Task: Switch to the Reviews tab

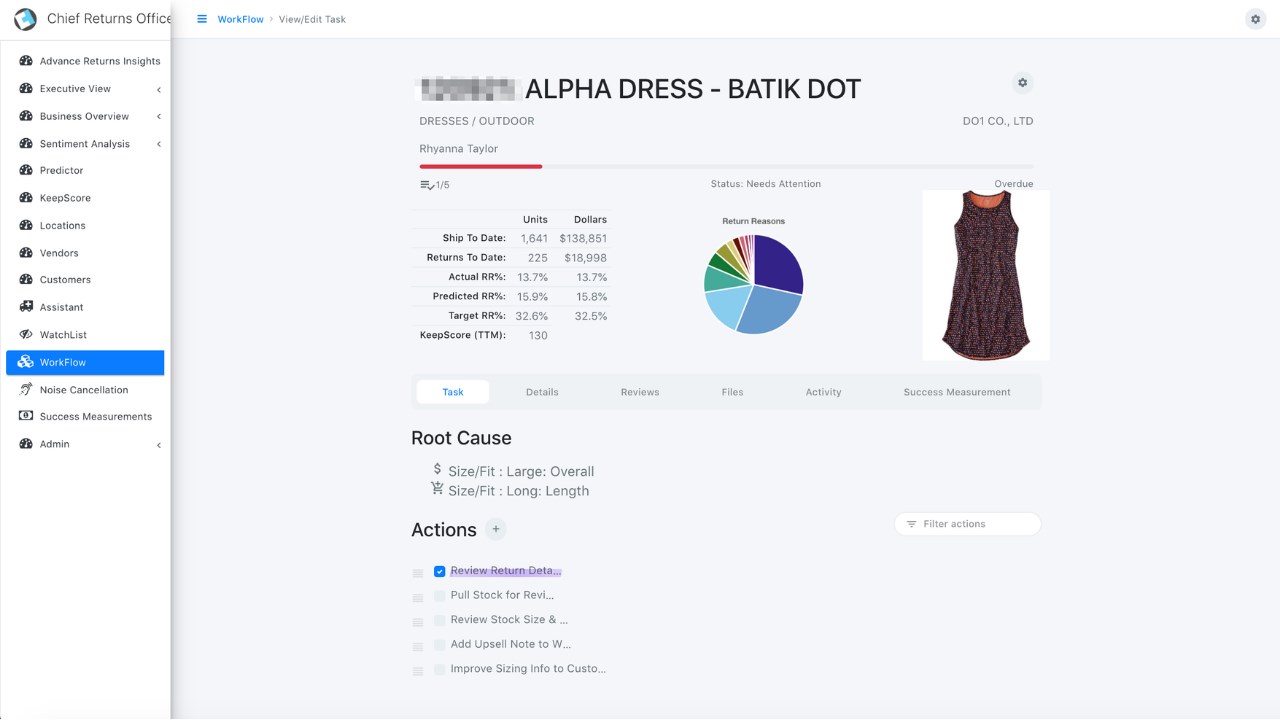Action: (x=639, y=392)
